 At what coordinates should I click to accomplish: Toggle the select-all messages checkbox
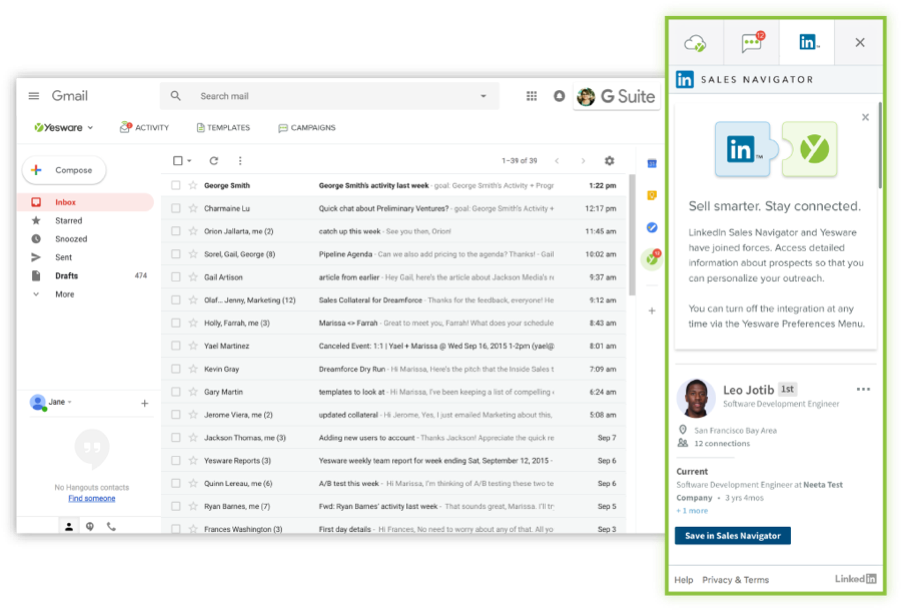[x=178, y=161]
